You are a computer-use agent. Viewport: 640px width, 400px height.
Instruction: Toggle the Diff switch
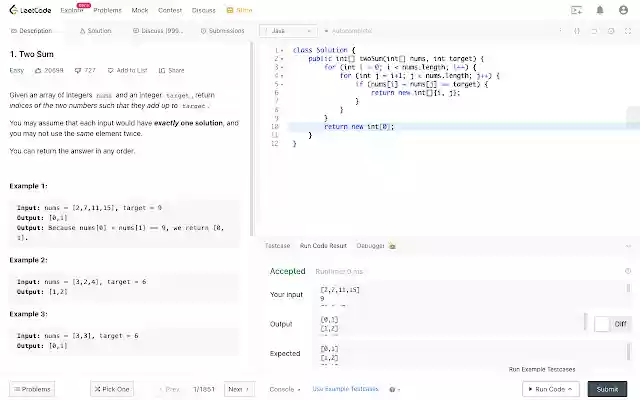[602, 324]
